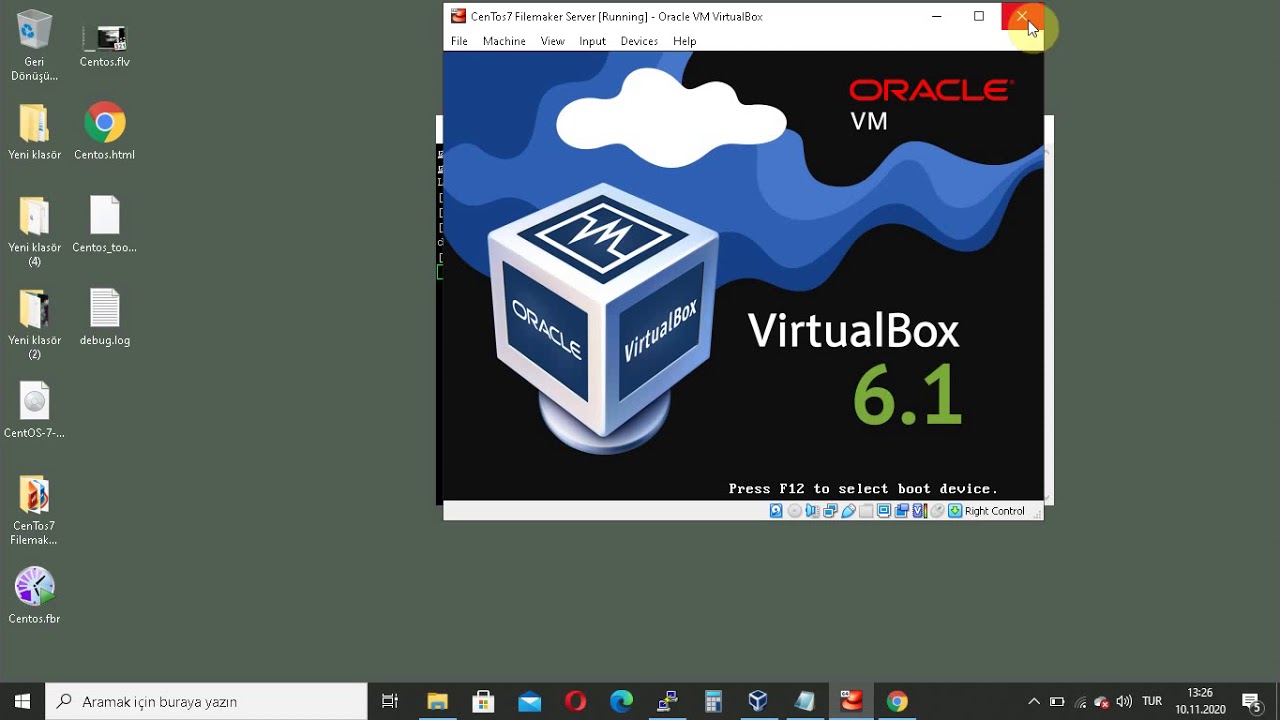The width and height of the screenshot is (1280, 720).
Task: Expand the hidden system tray icons
Action: pos(1034,701)
